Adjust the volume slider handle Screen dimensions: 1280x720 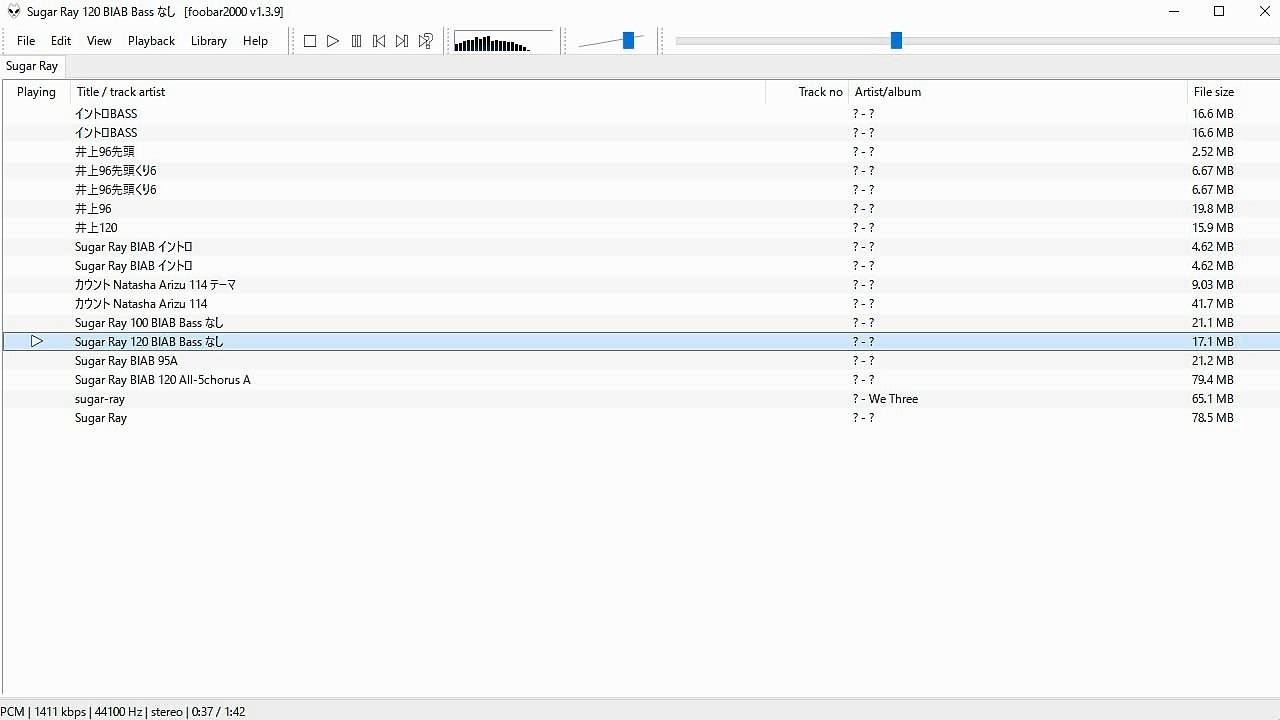click(x=628, y=41)
